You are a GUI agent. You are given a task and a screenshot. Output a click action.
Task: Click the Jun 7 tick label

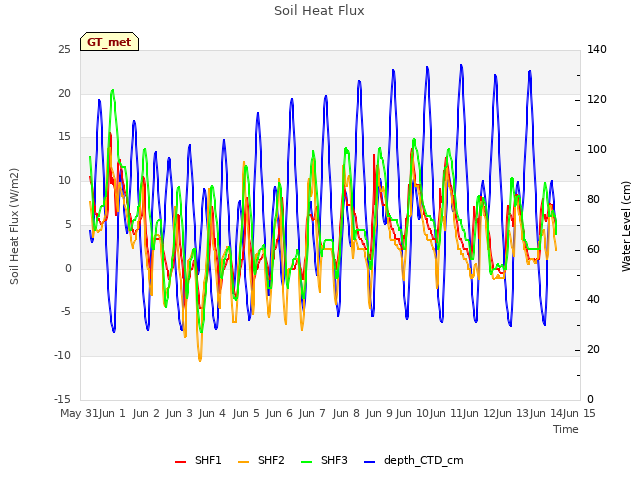click(x=312, y=413)
